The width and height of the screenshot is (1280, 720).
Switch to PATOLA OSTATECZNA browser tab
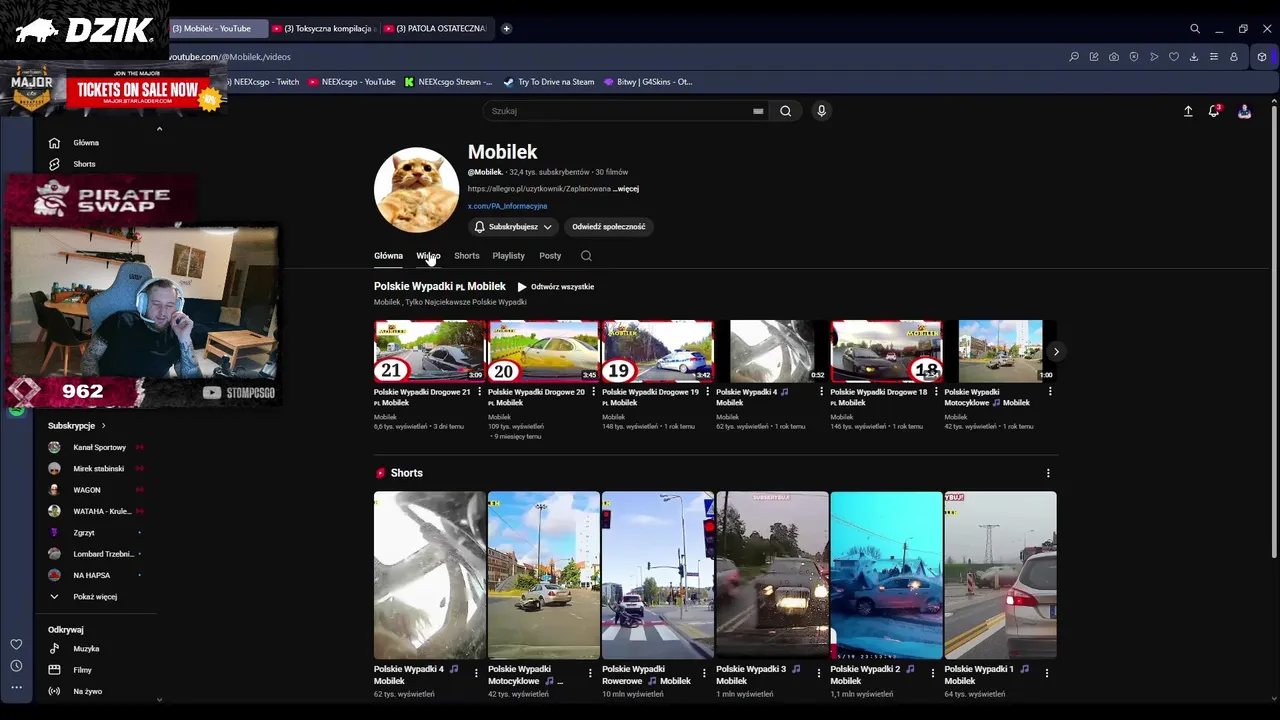[436, 29]
